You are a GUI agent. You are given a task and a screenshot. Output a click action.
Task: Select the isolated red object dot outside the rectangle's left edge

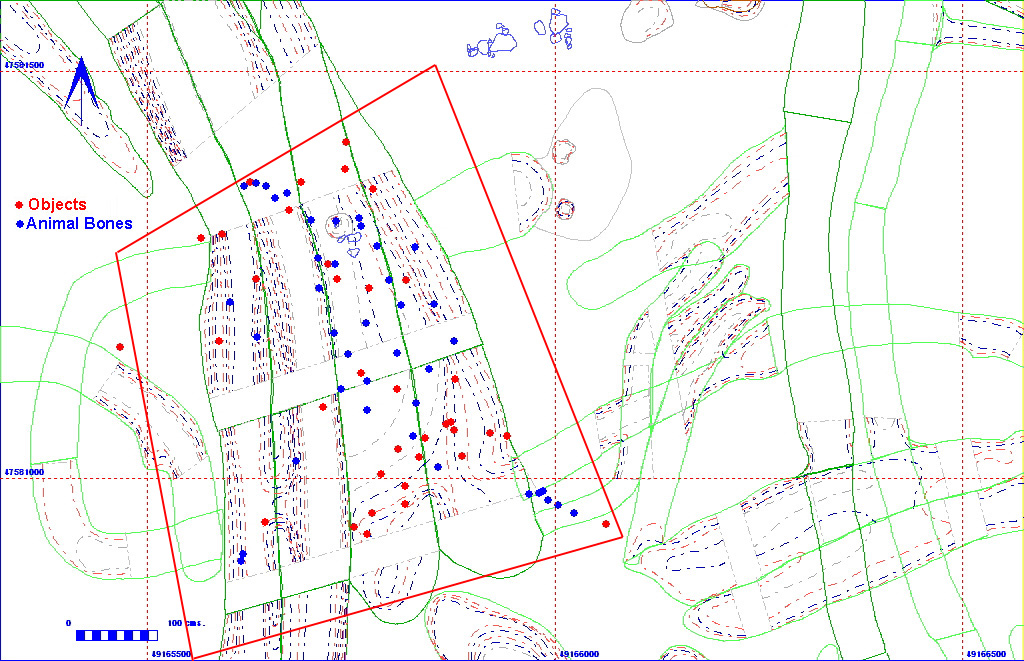pyautogui.click(x=120, y=347)
